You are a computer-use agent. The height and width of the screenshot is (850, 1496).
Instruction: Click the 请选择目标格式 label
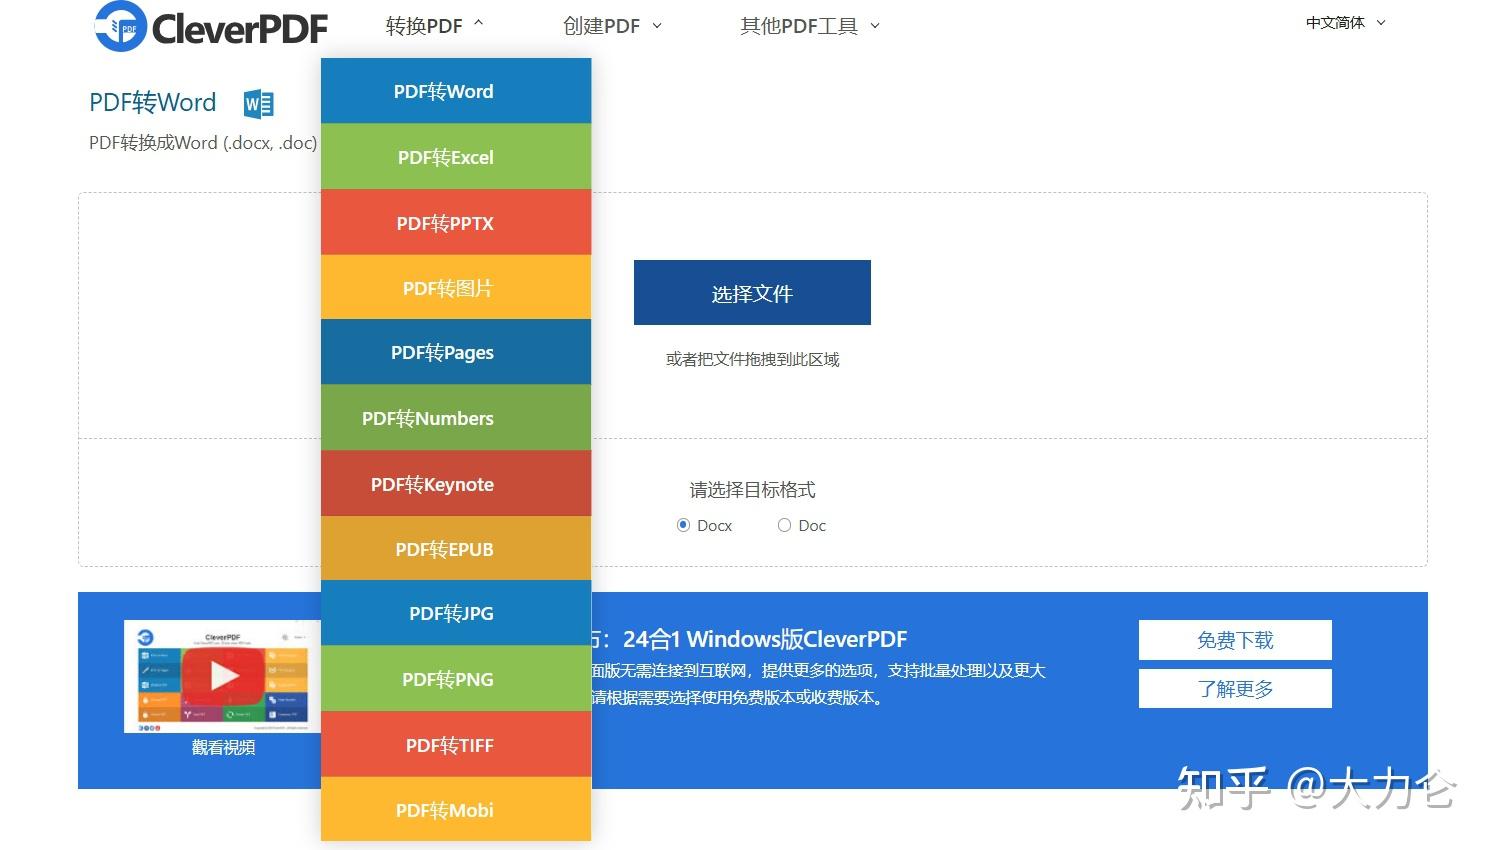(752, 490)
